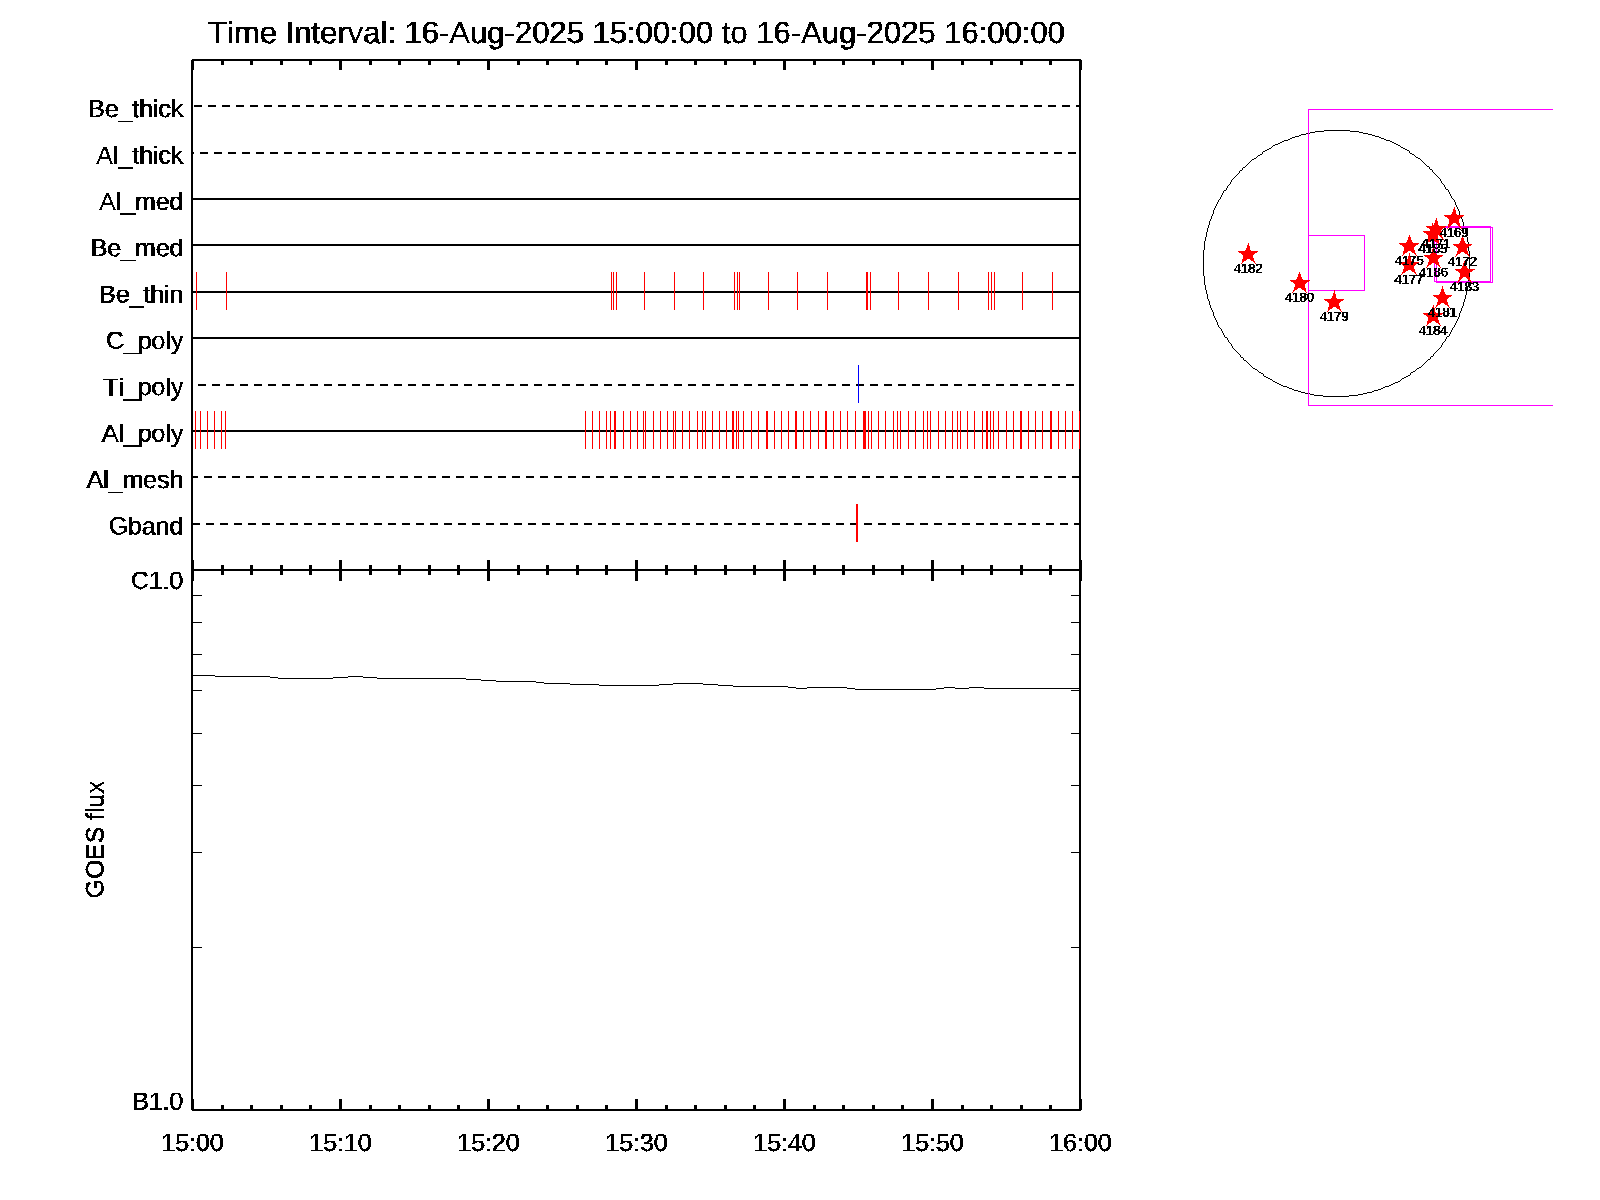The image size is (1600, 1200).
Task: Click the small magenta box near disk center
Action: click(x=1336, y=263)
